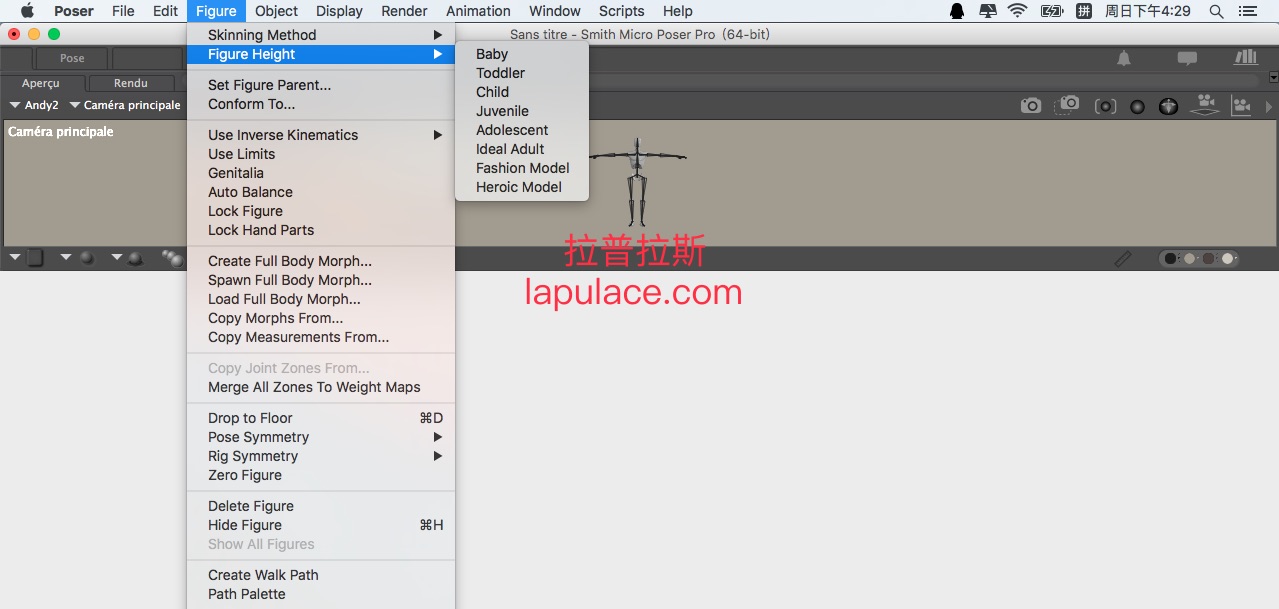This screenshot has height=609, width=1279.
Task: Open Spotlight search magnifier in menu bar
Action: point(1216,11)
